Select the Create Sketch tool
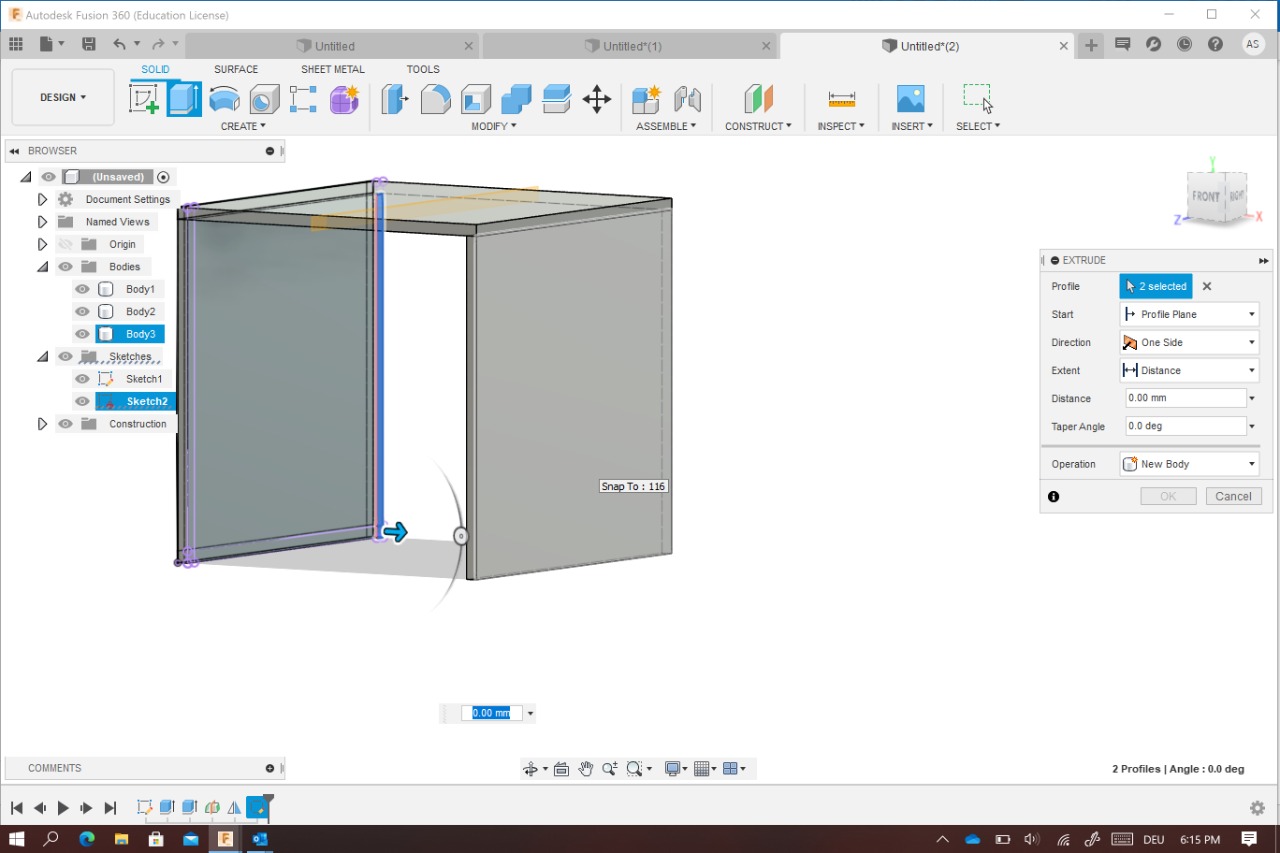 (x=144, y=99)
